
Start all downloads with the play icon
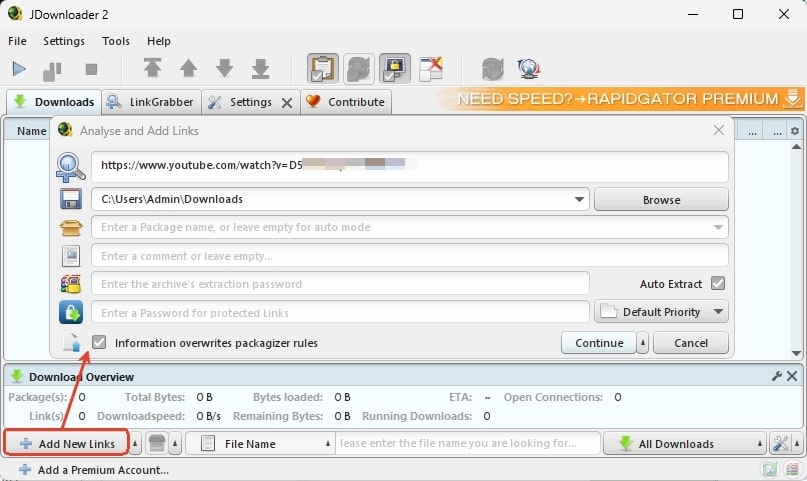[x=19, y=69]
